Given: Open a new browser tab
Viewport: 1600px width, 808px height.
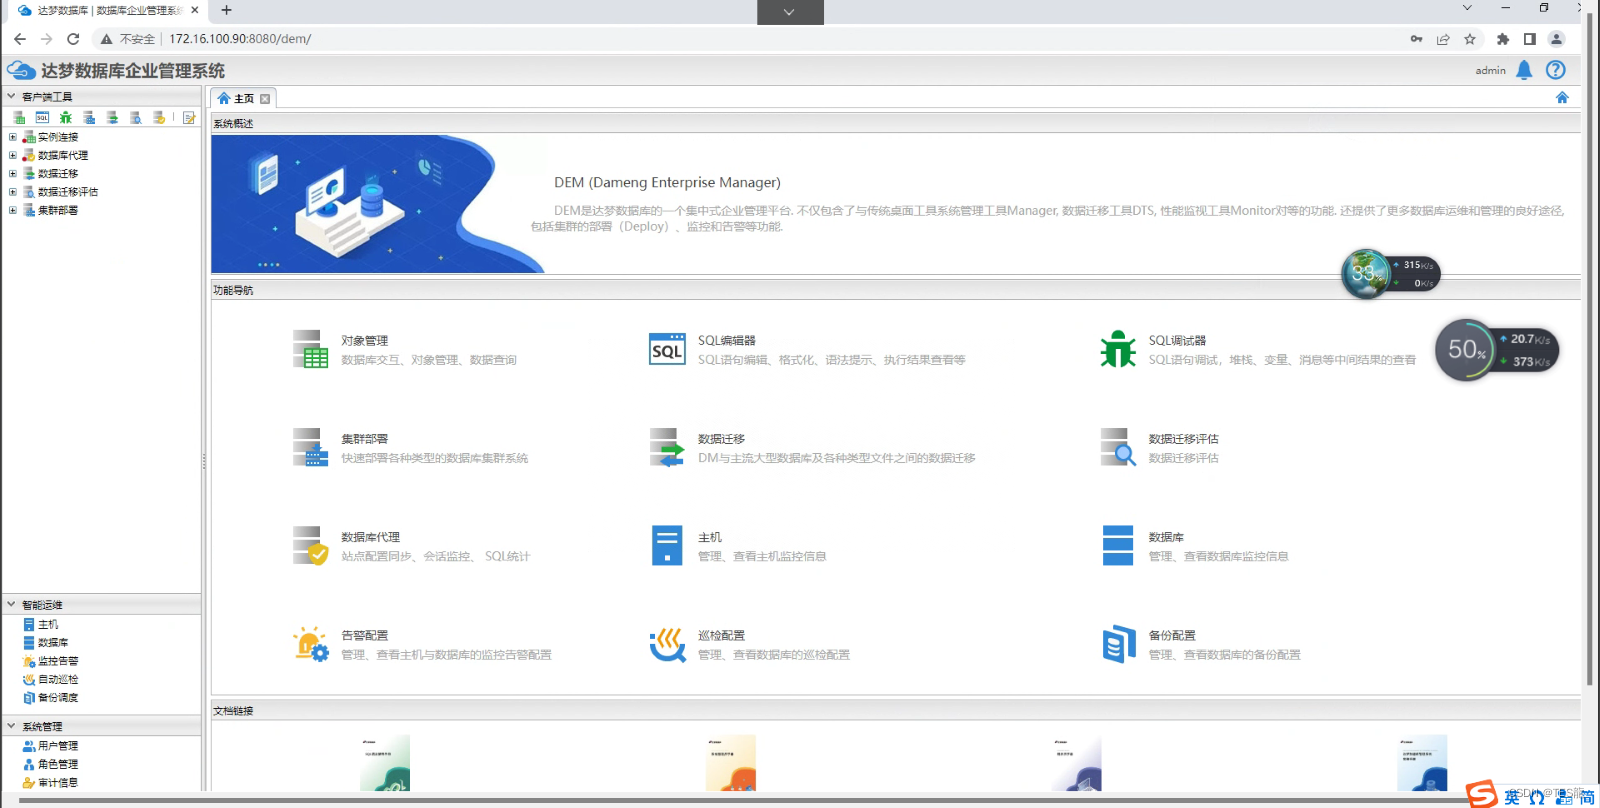Looking at the screenshot, I should tap(227, 10).
